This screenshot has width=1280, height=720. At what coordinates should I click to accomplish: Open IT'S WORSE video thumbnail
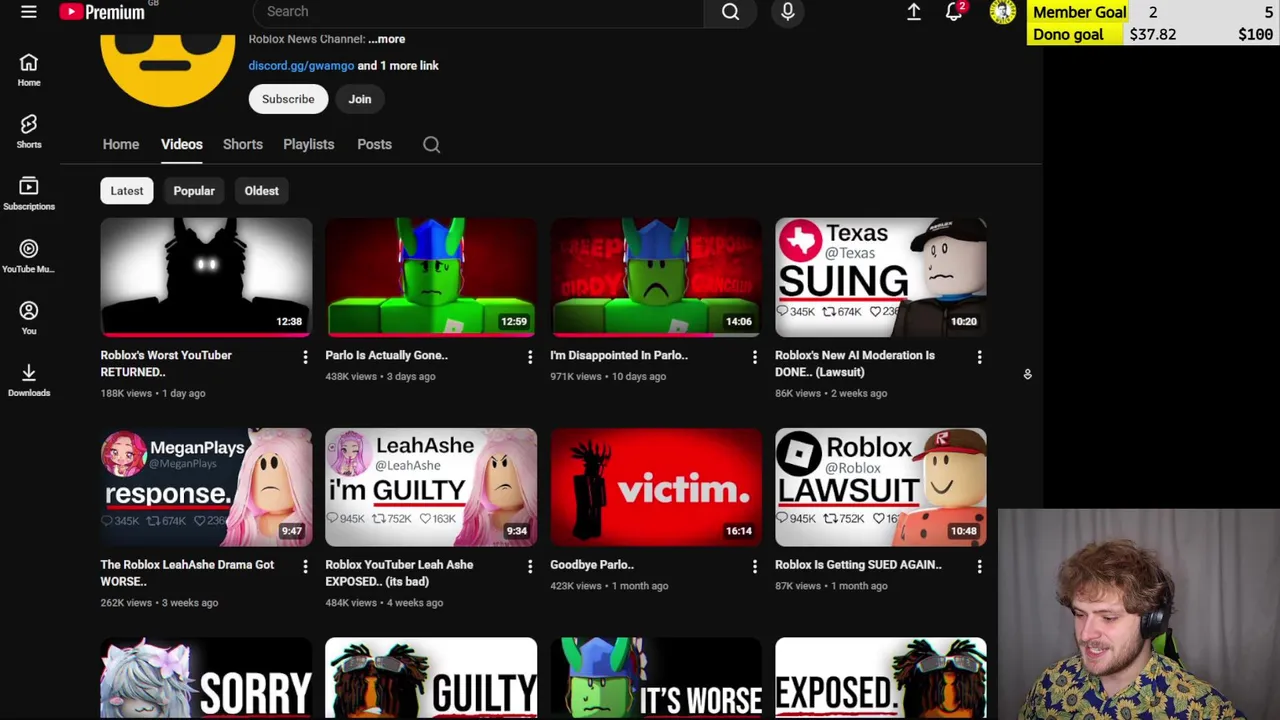(656, 679)
